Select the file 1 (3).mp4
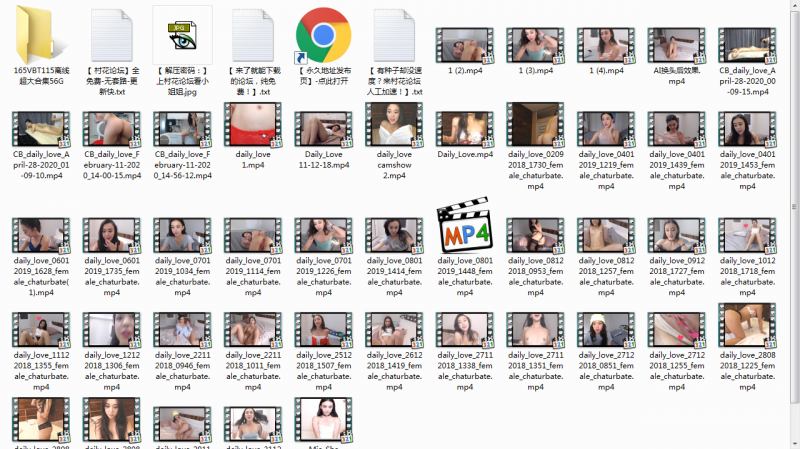 536,46
